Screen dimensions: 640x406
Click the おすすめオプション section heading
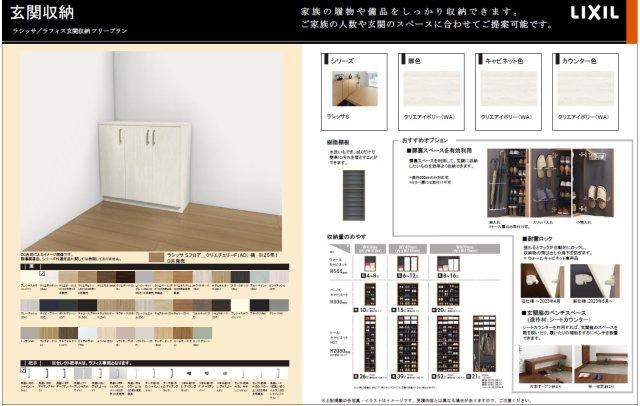click(427, 141)
